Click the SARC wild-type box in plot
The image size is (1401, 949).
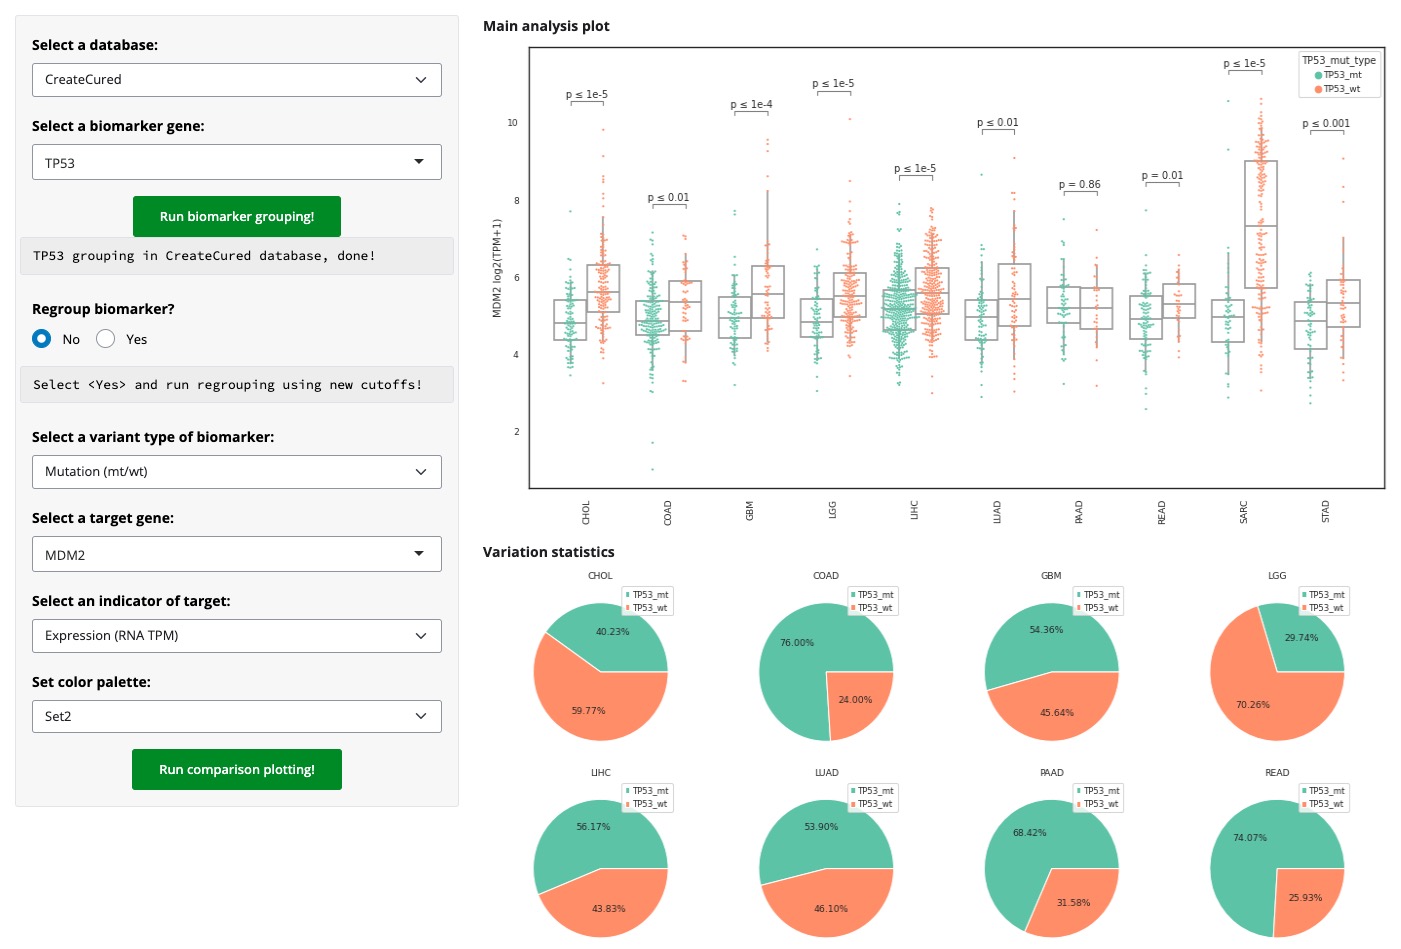[1260, 225]
